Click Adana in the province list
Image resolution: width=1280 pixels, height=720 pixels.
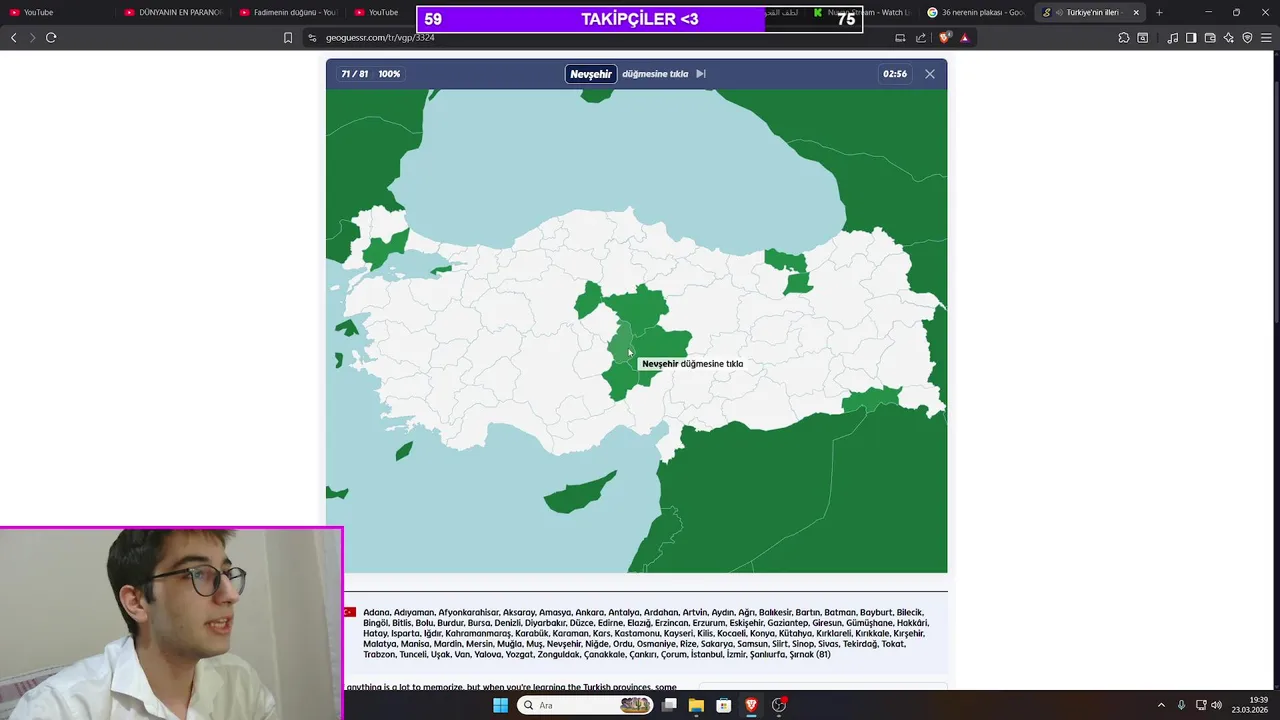(376, 612)
